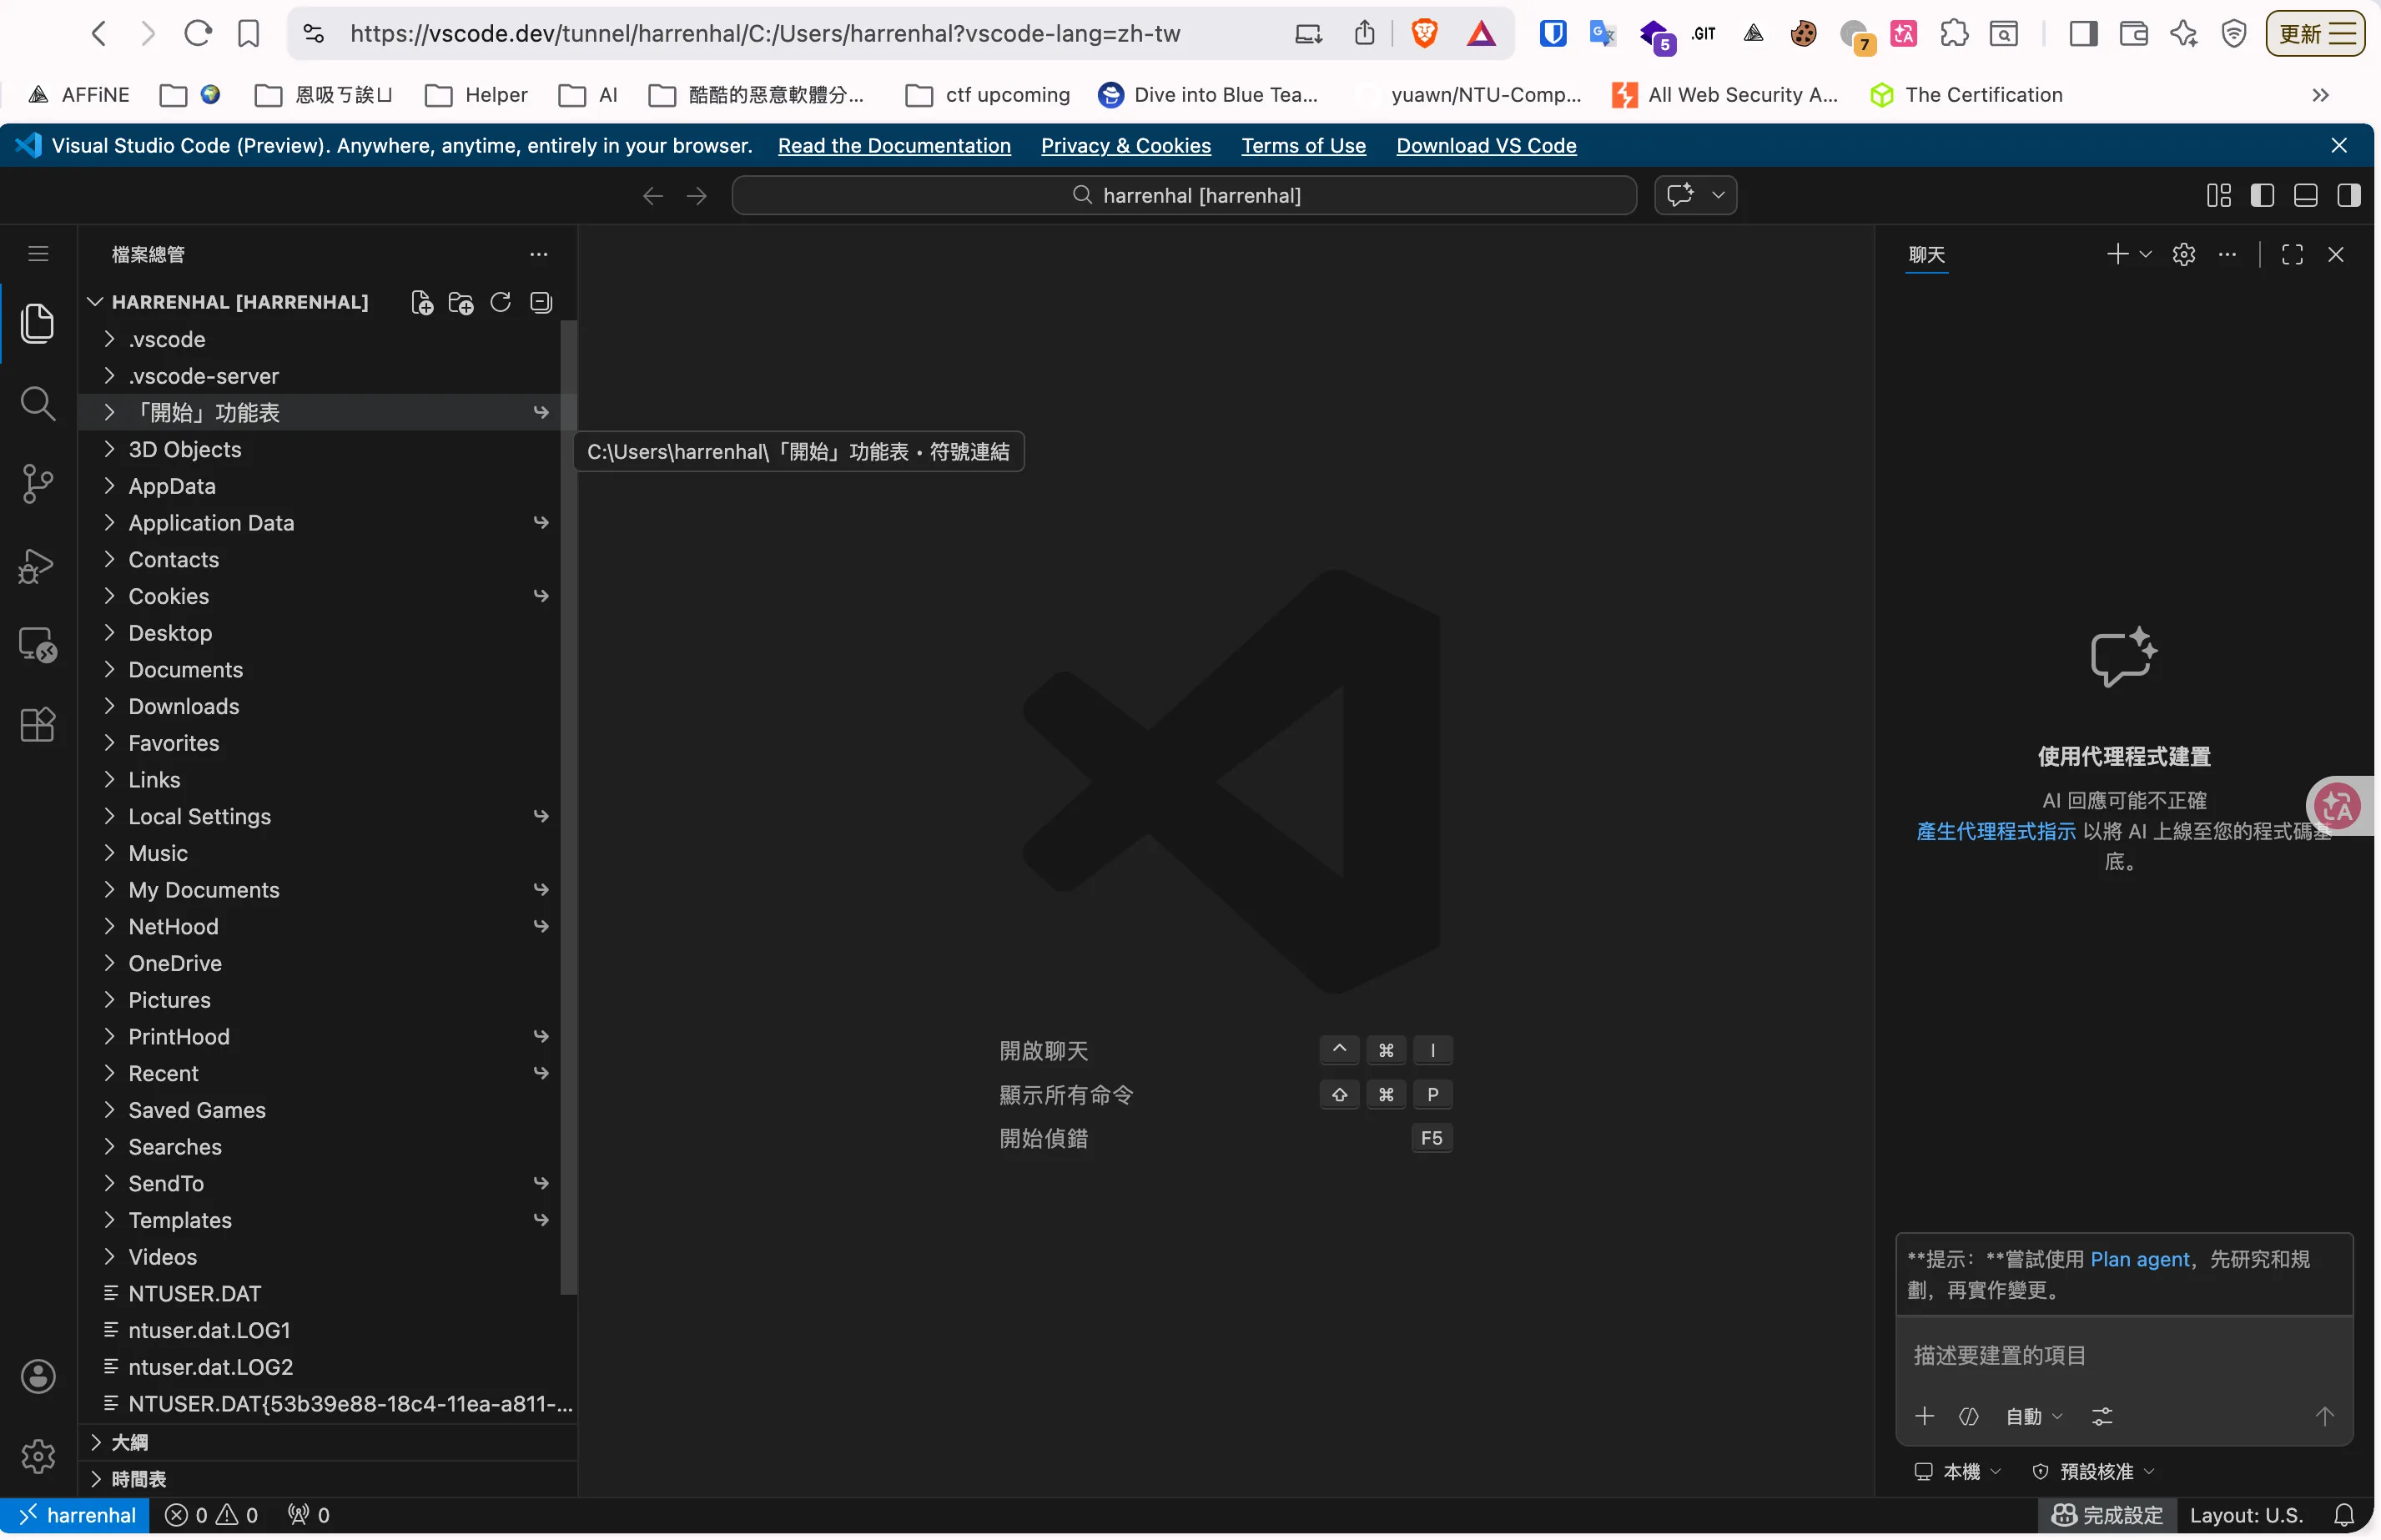This screenshot has height=1540, width=2381.
Task: Open the AI bookmarks folder
Action: click(x=588, y=95)
